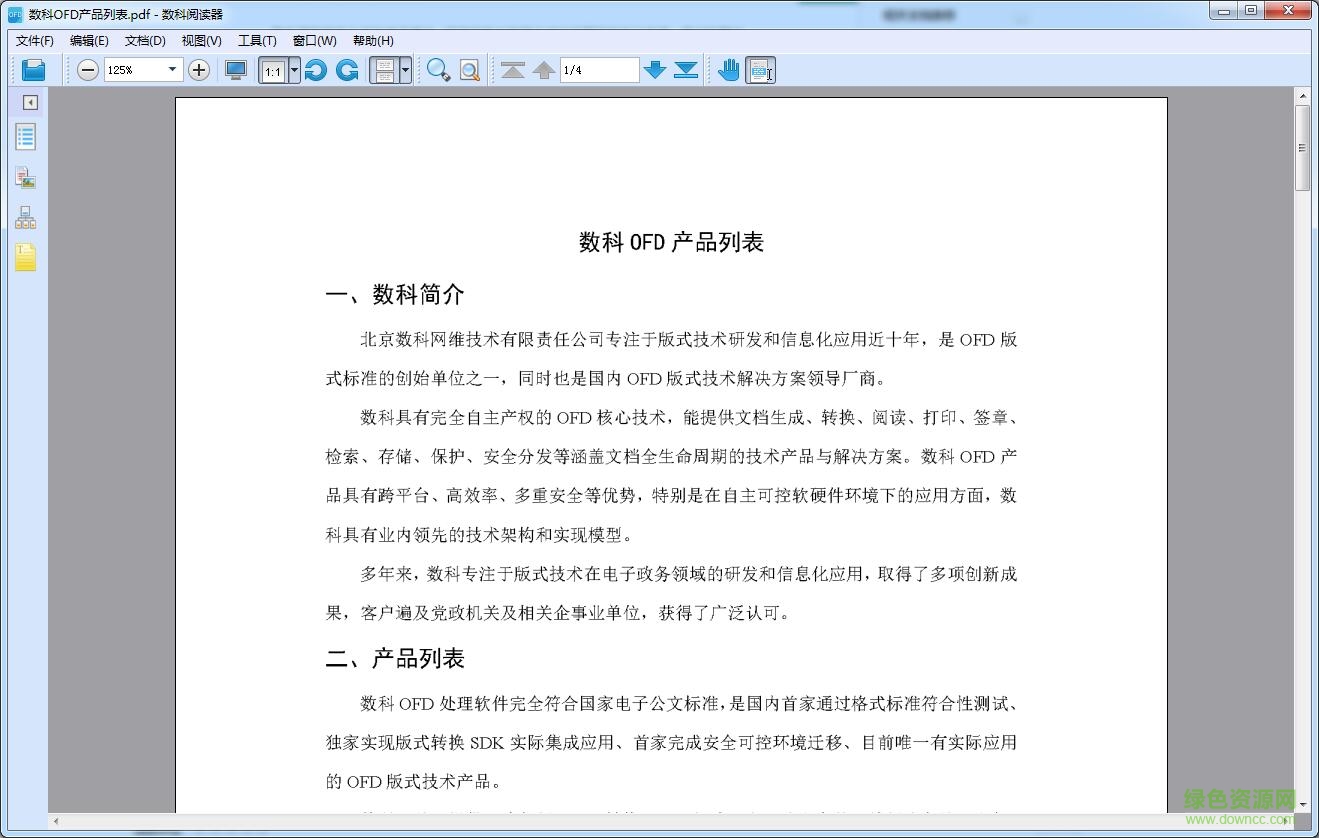The width and height of the screenshot is (1319, 838).
Task: Open the attachments panel in the sidebar
Action: pos(24,177)
